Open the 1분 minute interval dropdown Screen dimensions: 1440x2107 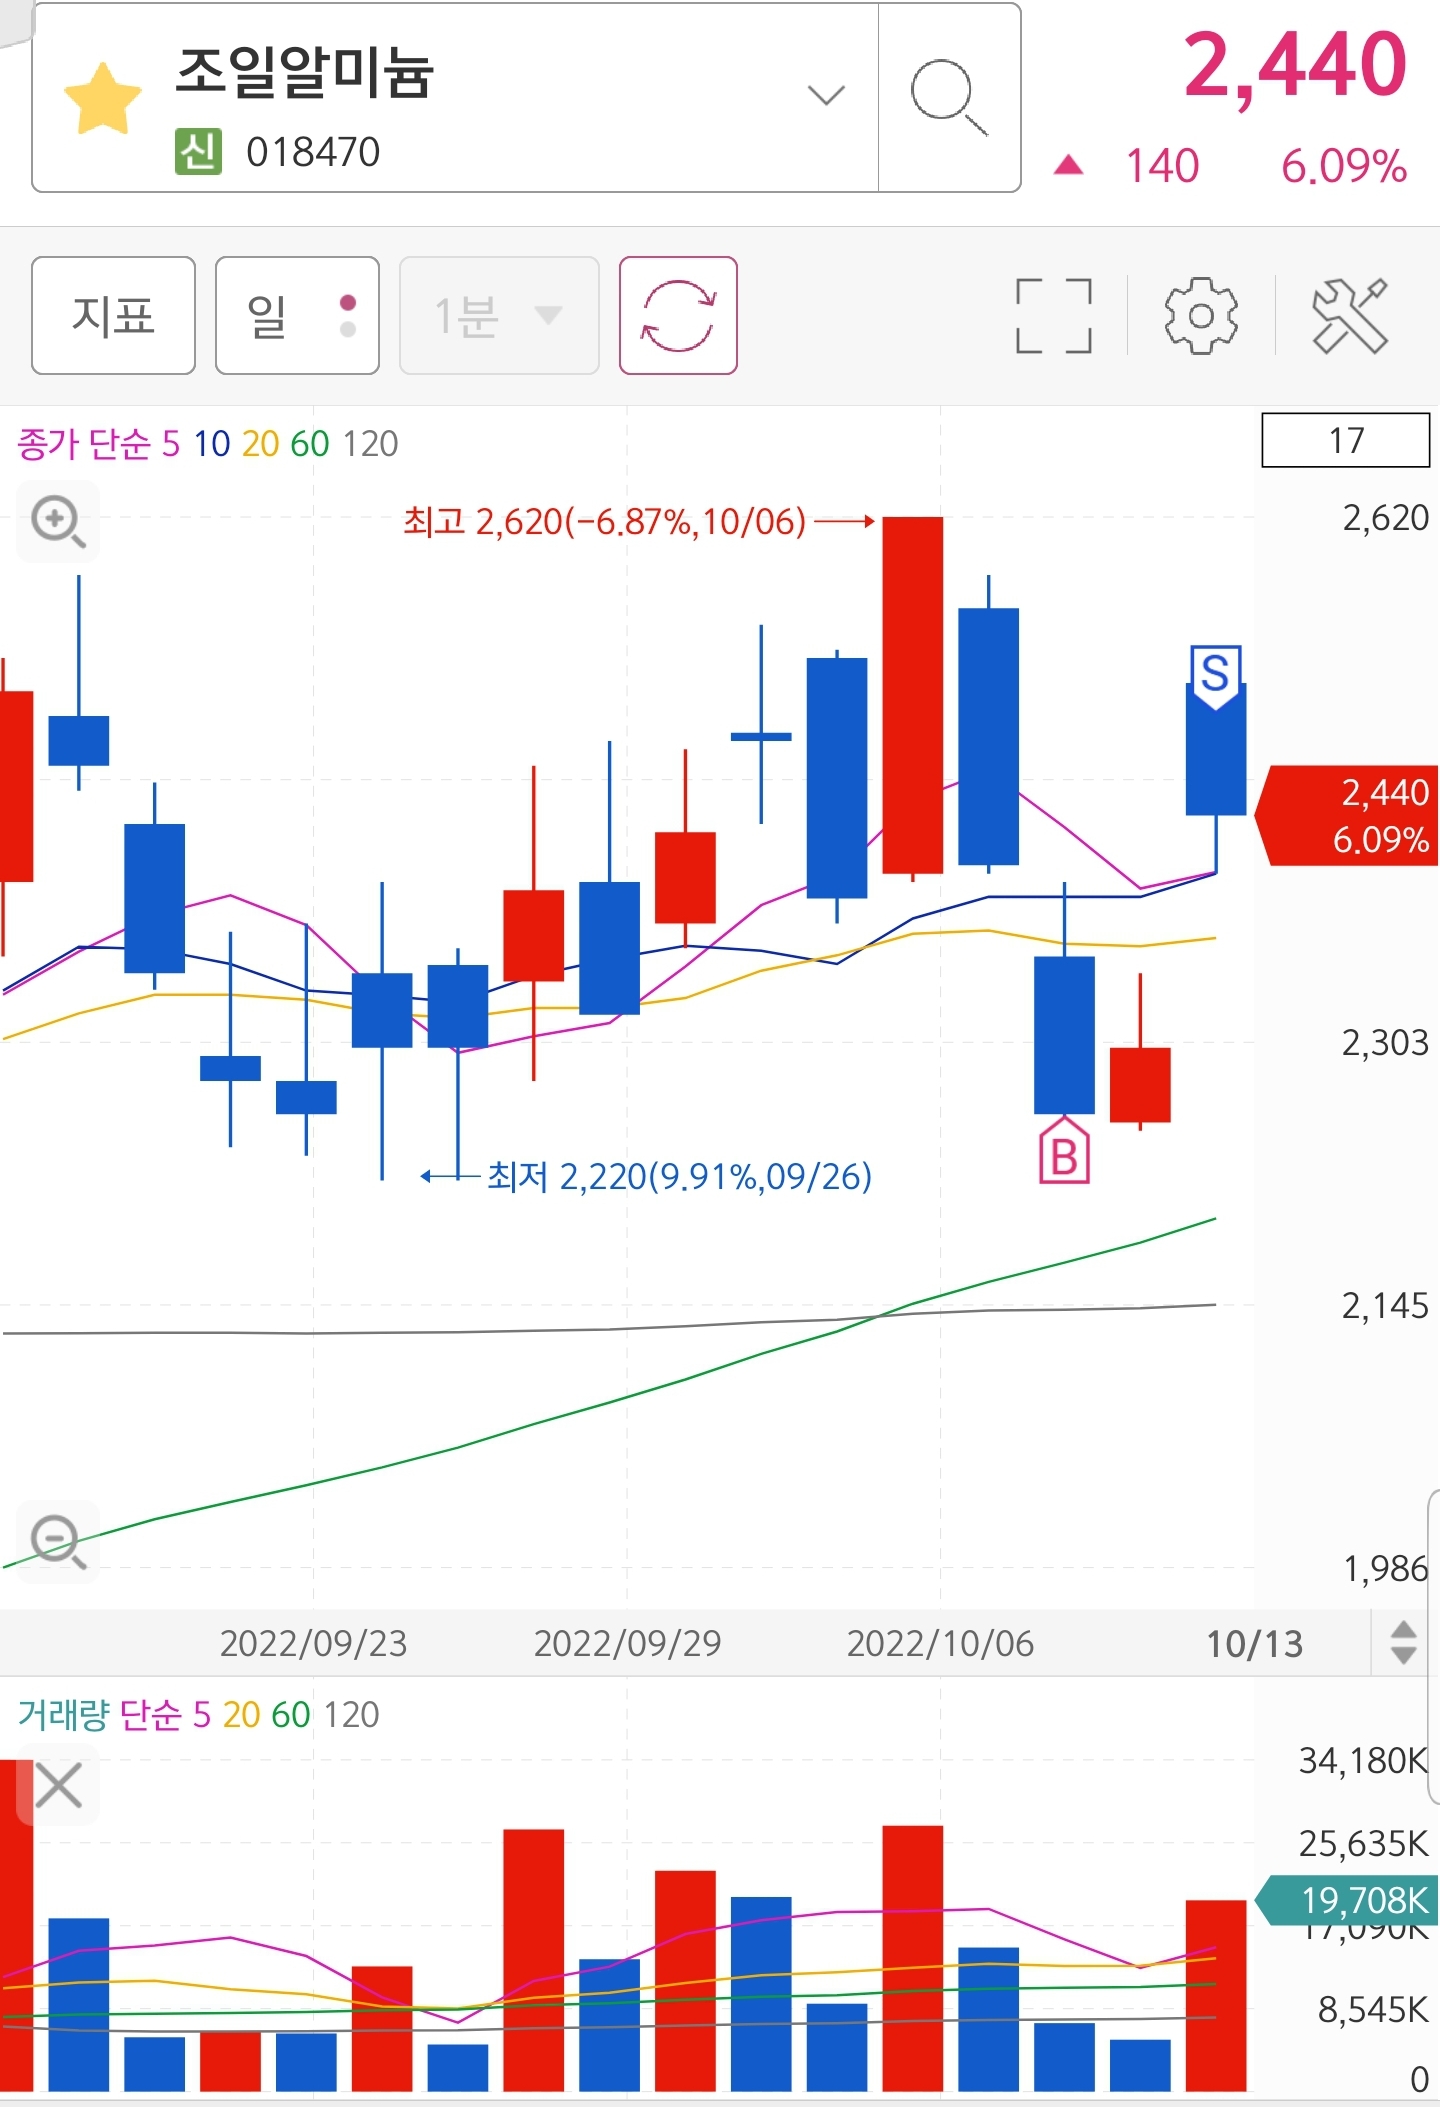coord(499,315)
